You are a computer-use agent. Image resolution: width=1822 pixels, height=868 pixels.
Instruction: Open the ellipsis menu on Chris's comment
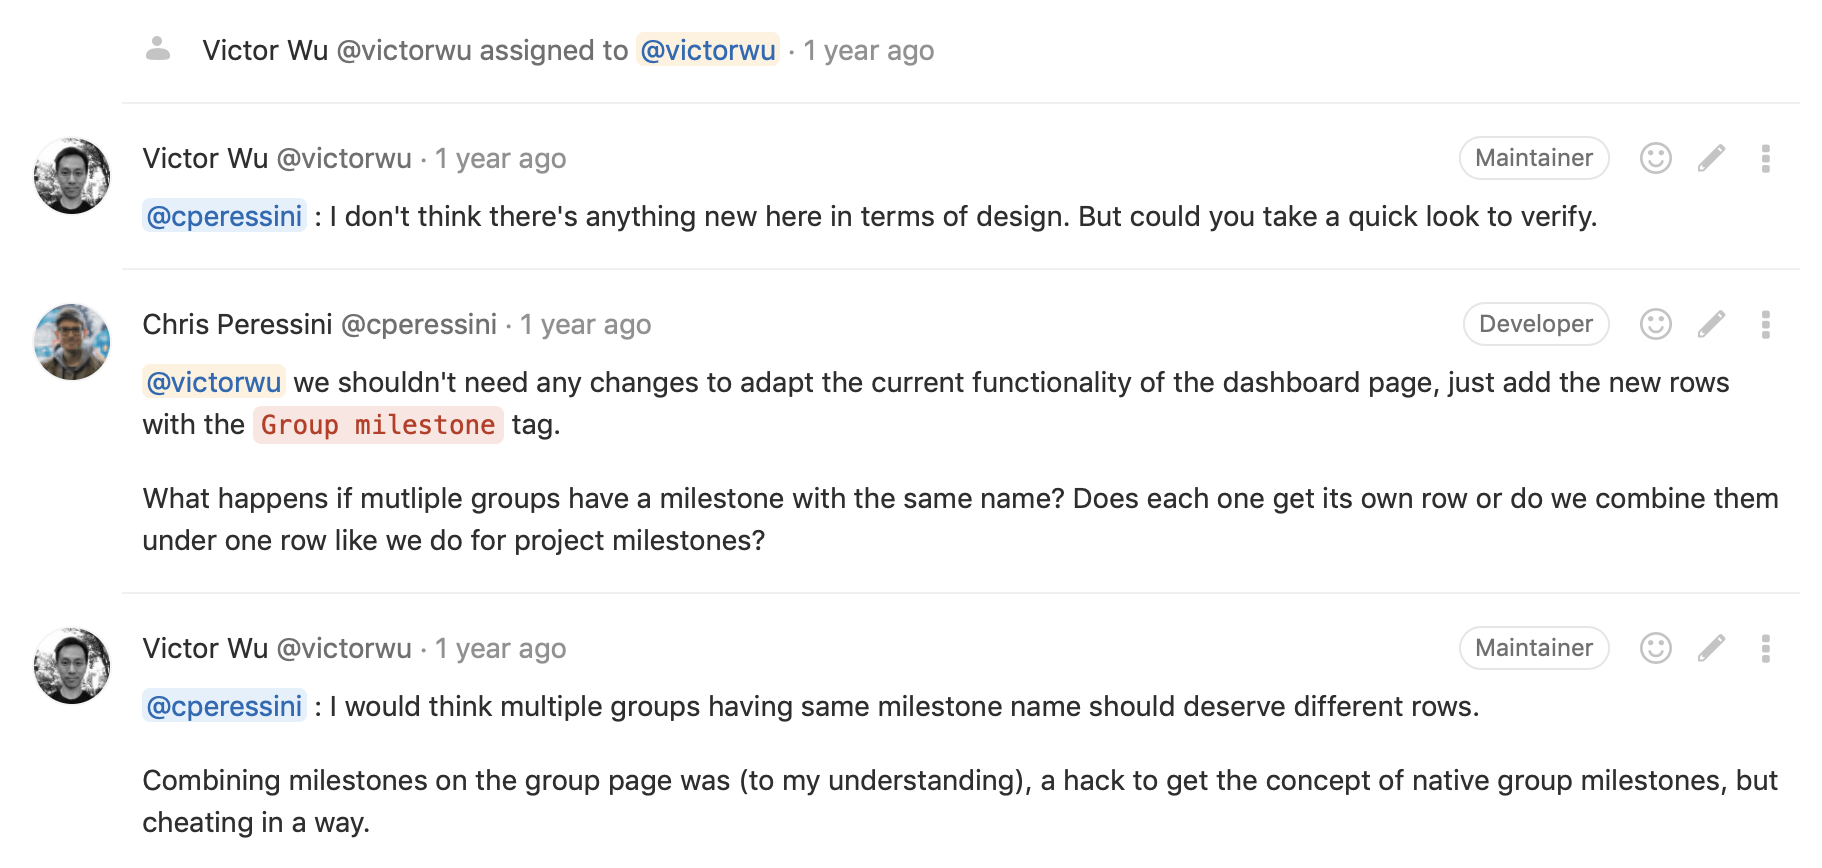tap(1766, 324)
